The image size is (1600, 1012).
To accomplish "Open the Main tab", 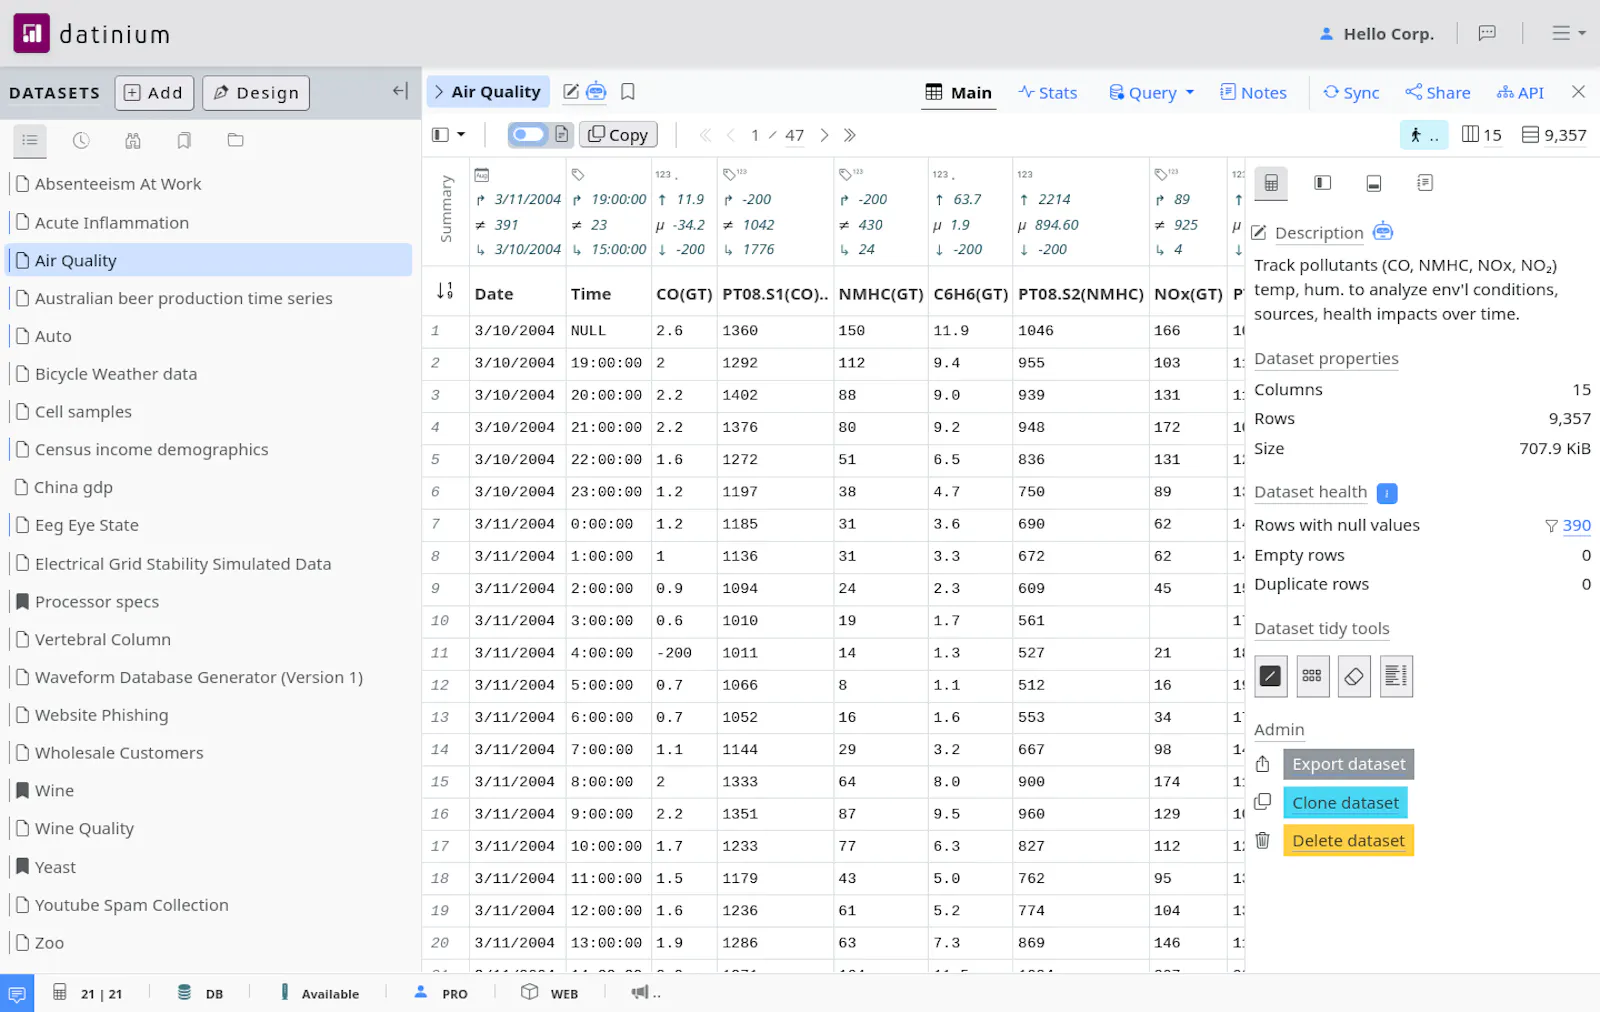I will pyautogui.click(x=959, y=92).
